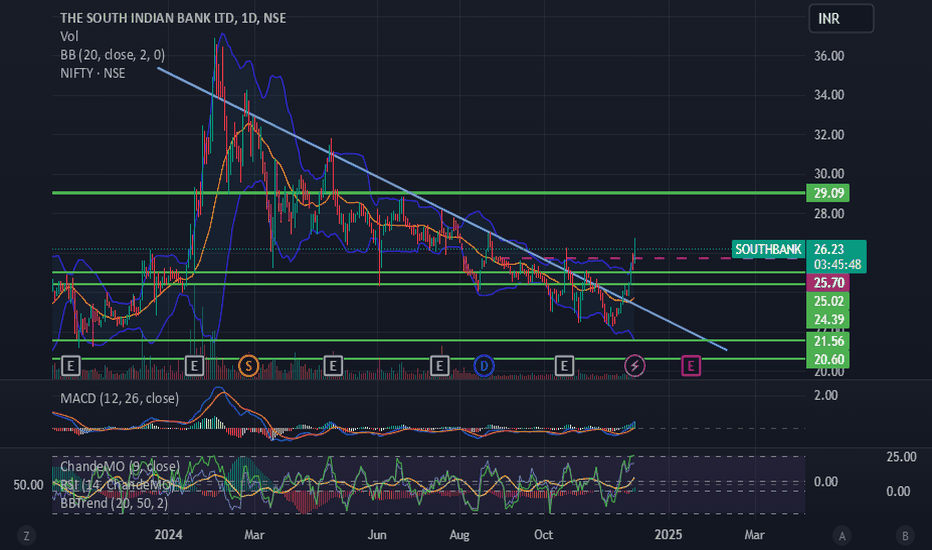Click the 2.00 MACD scale value

pos(826,395)
